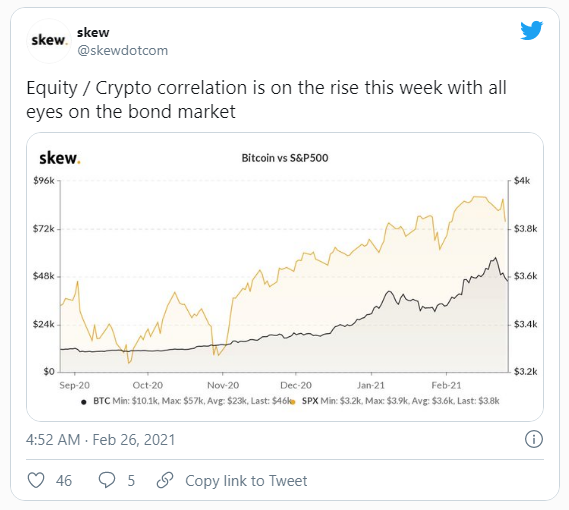Open the @skewdotcom handle link
The width and height of the screenshot is (569, 510).
click(x=123, y=50)
